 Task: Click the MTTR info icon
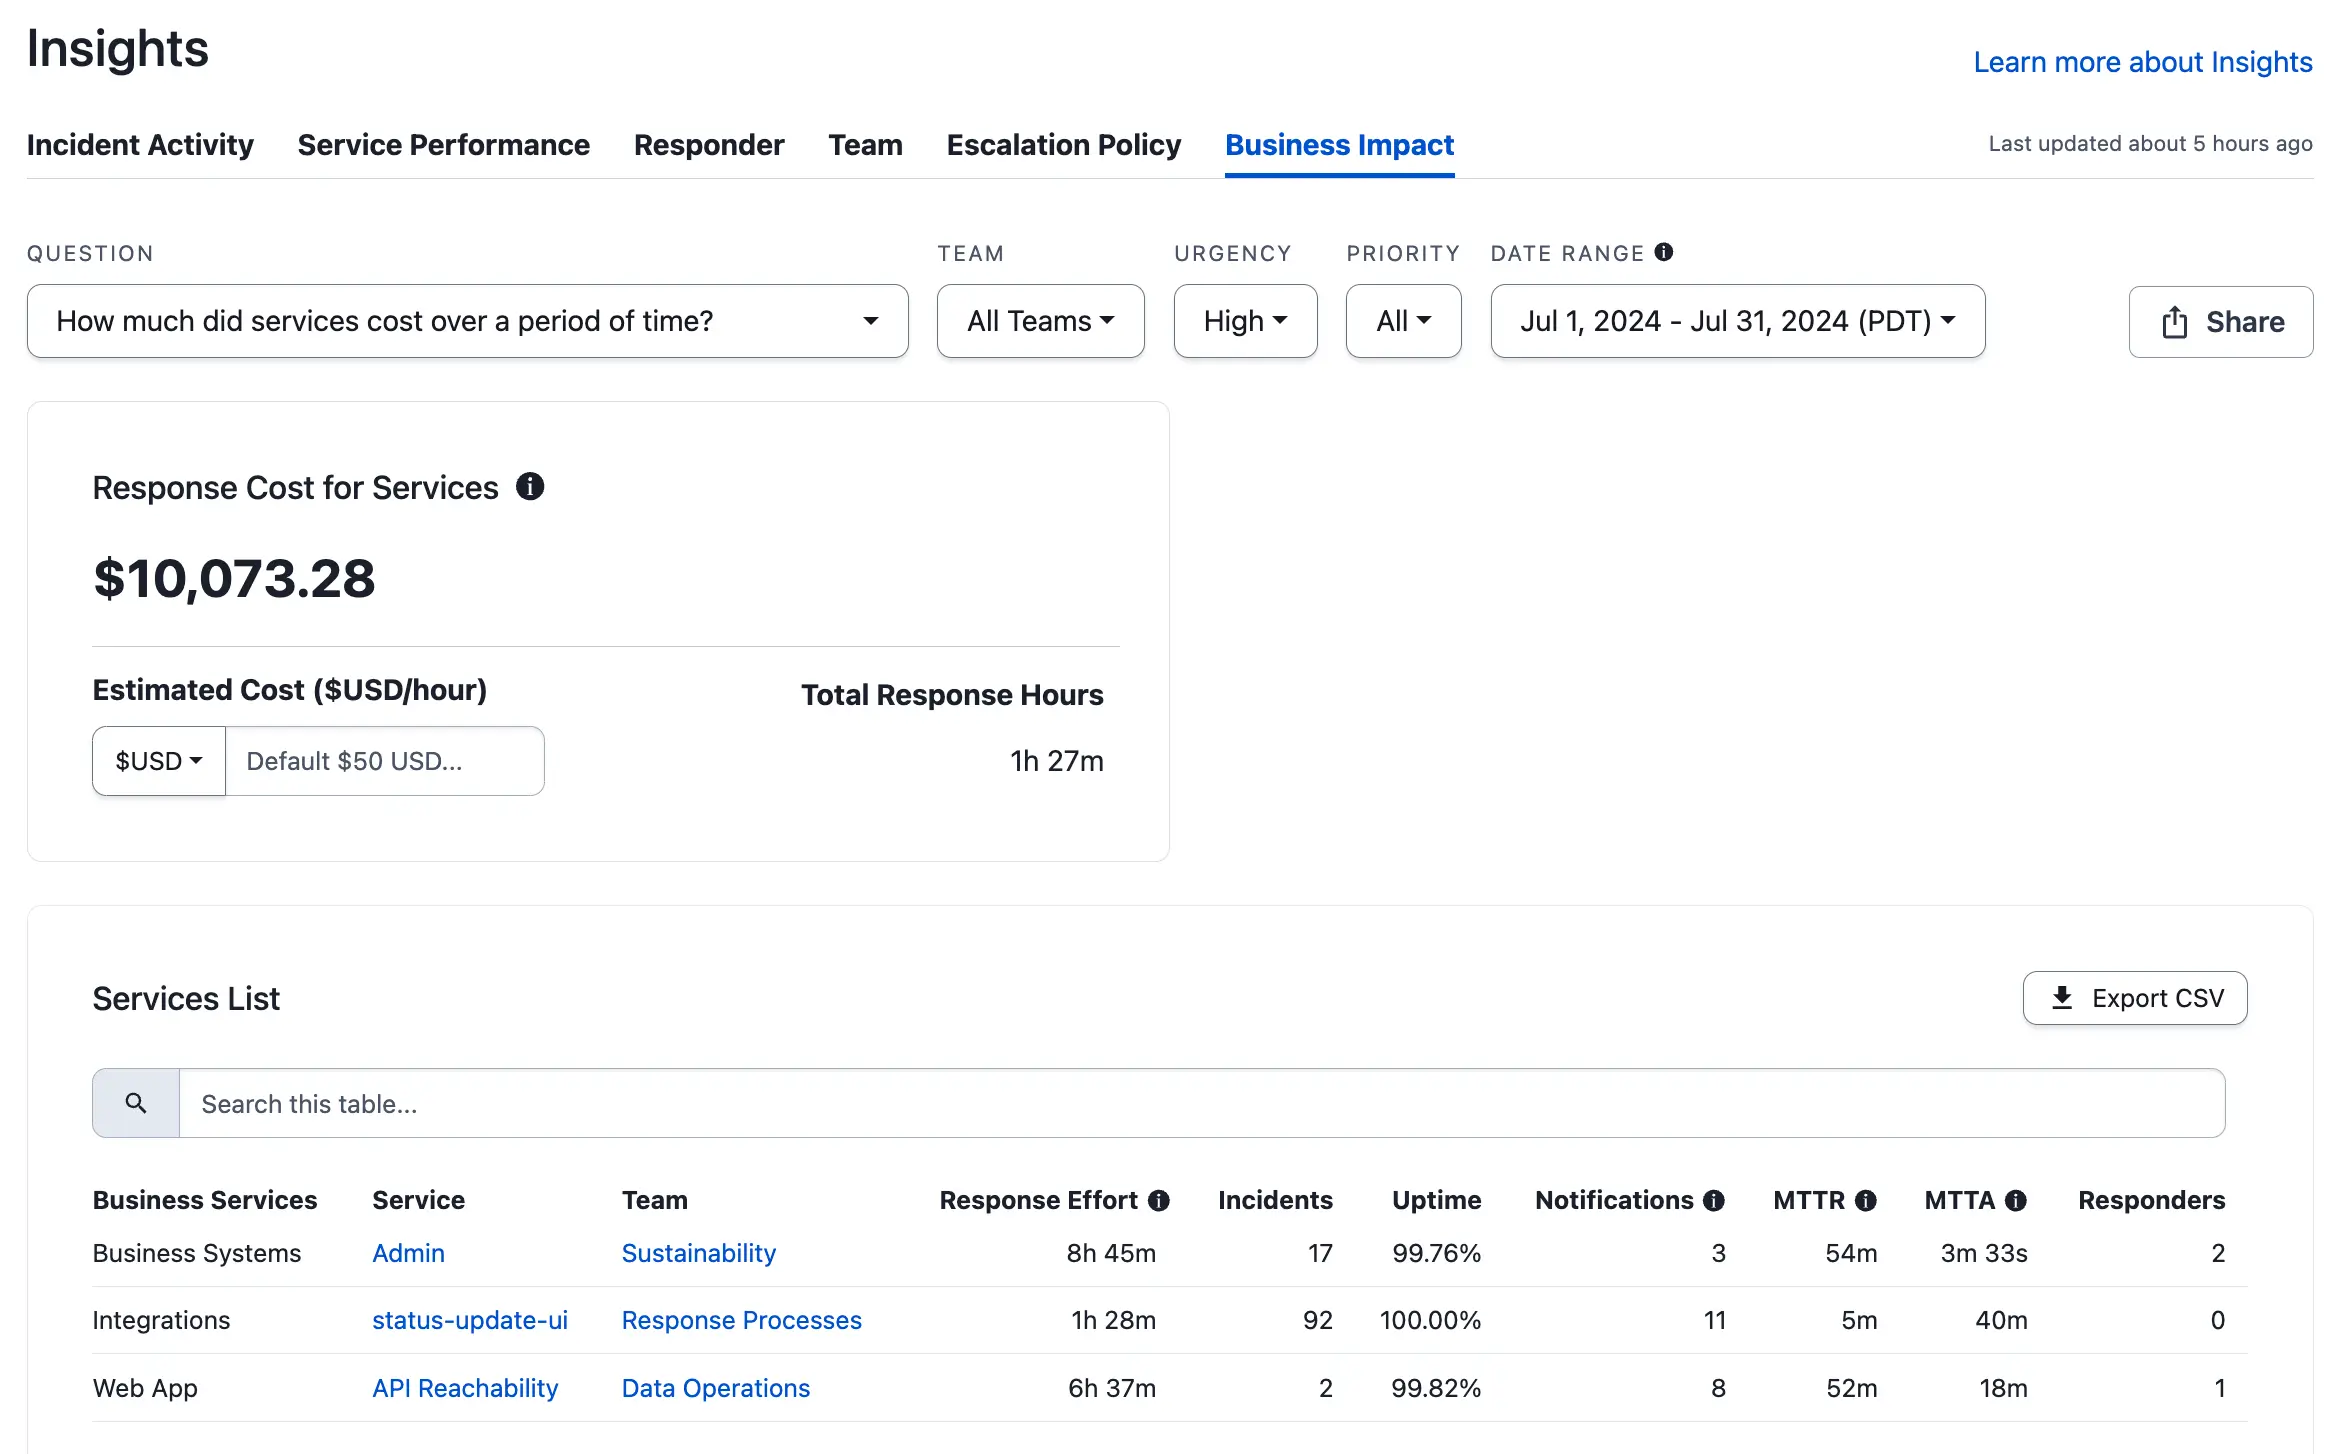point(1866,1200)
